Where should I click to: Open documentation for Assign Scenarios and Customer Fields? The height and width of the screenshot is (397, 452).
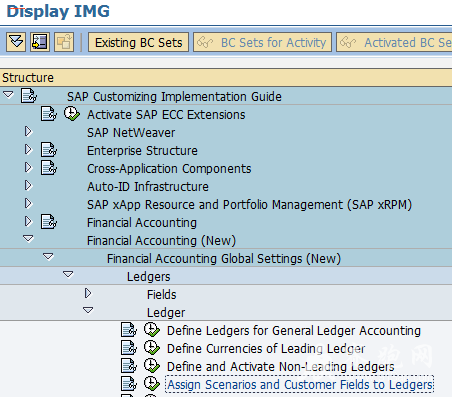point(129,384)
